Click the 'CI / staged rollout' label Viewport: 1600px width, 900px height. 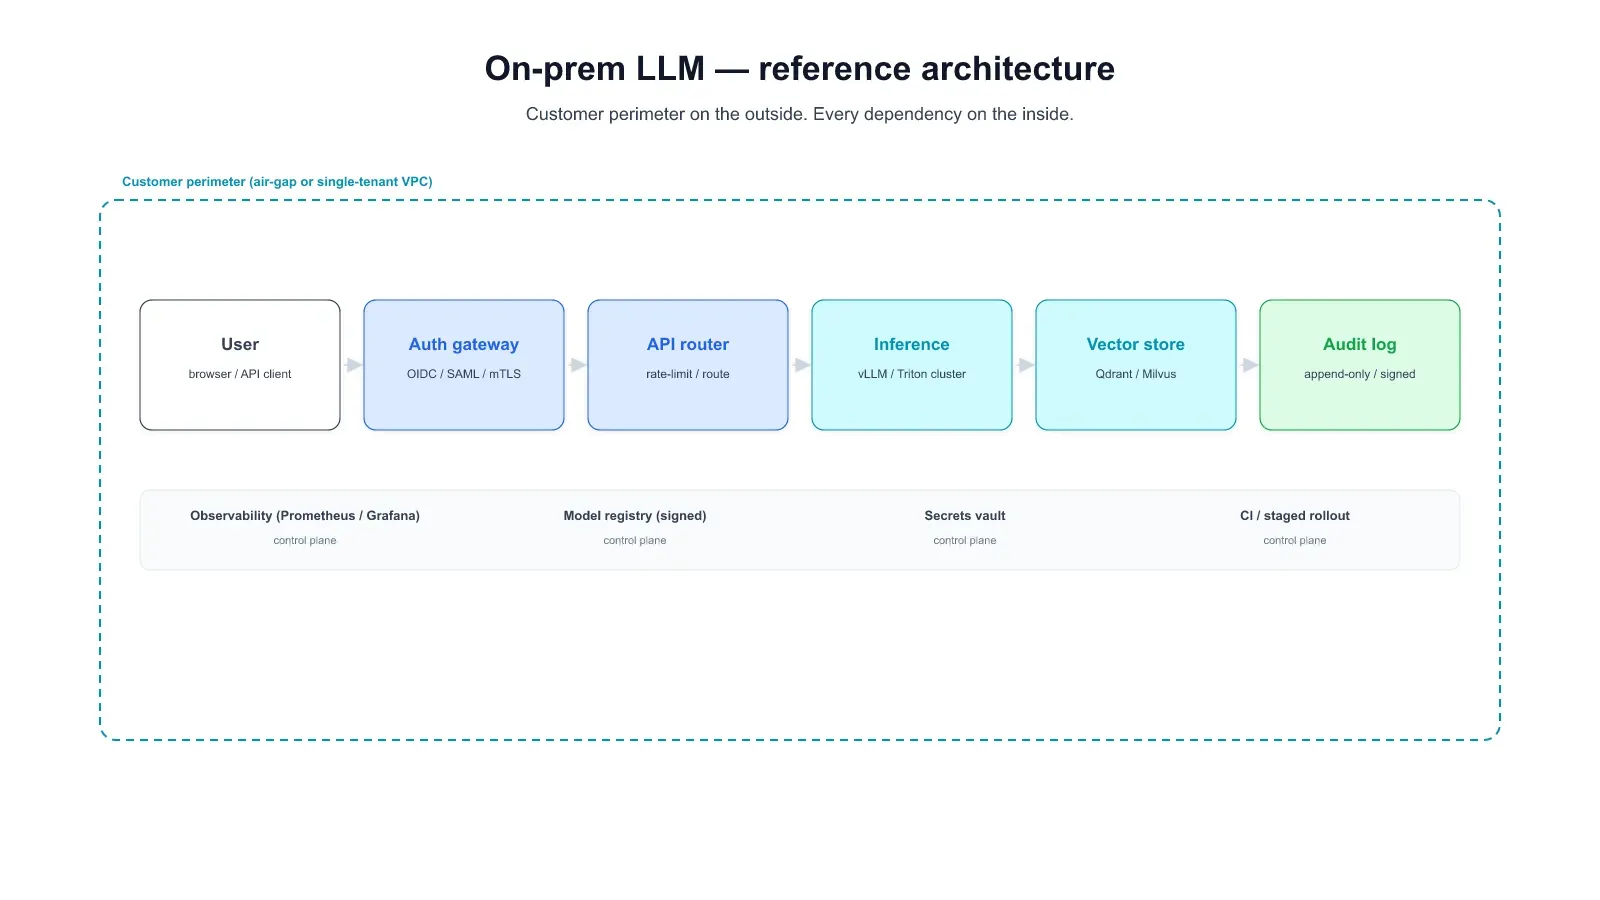[1295, 516]
